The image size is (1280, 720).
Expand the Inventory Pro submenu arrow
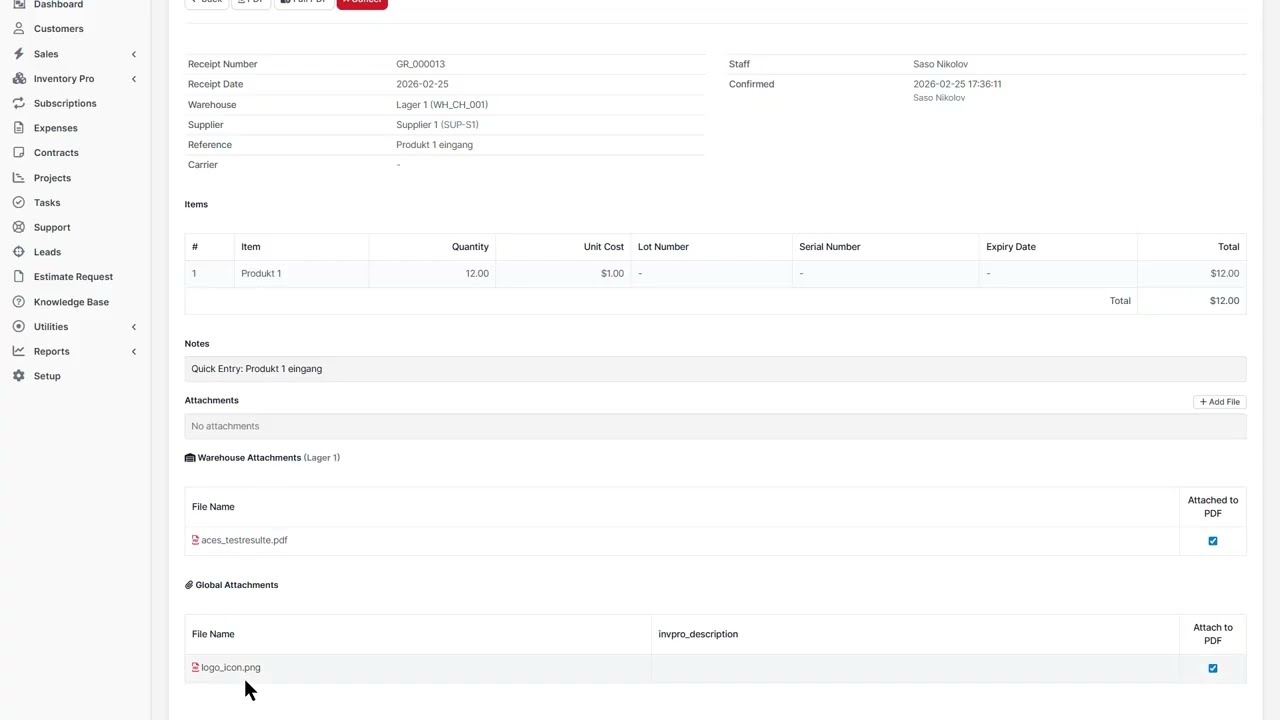point(133,79)
